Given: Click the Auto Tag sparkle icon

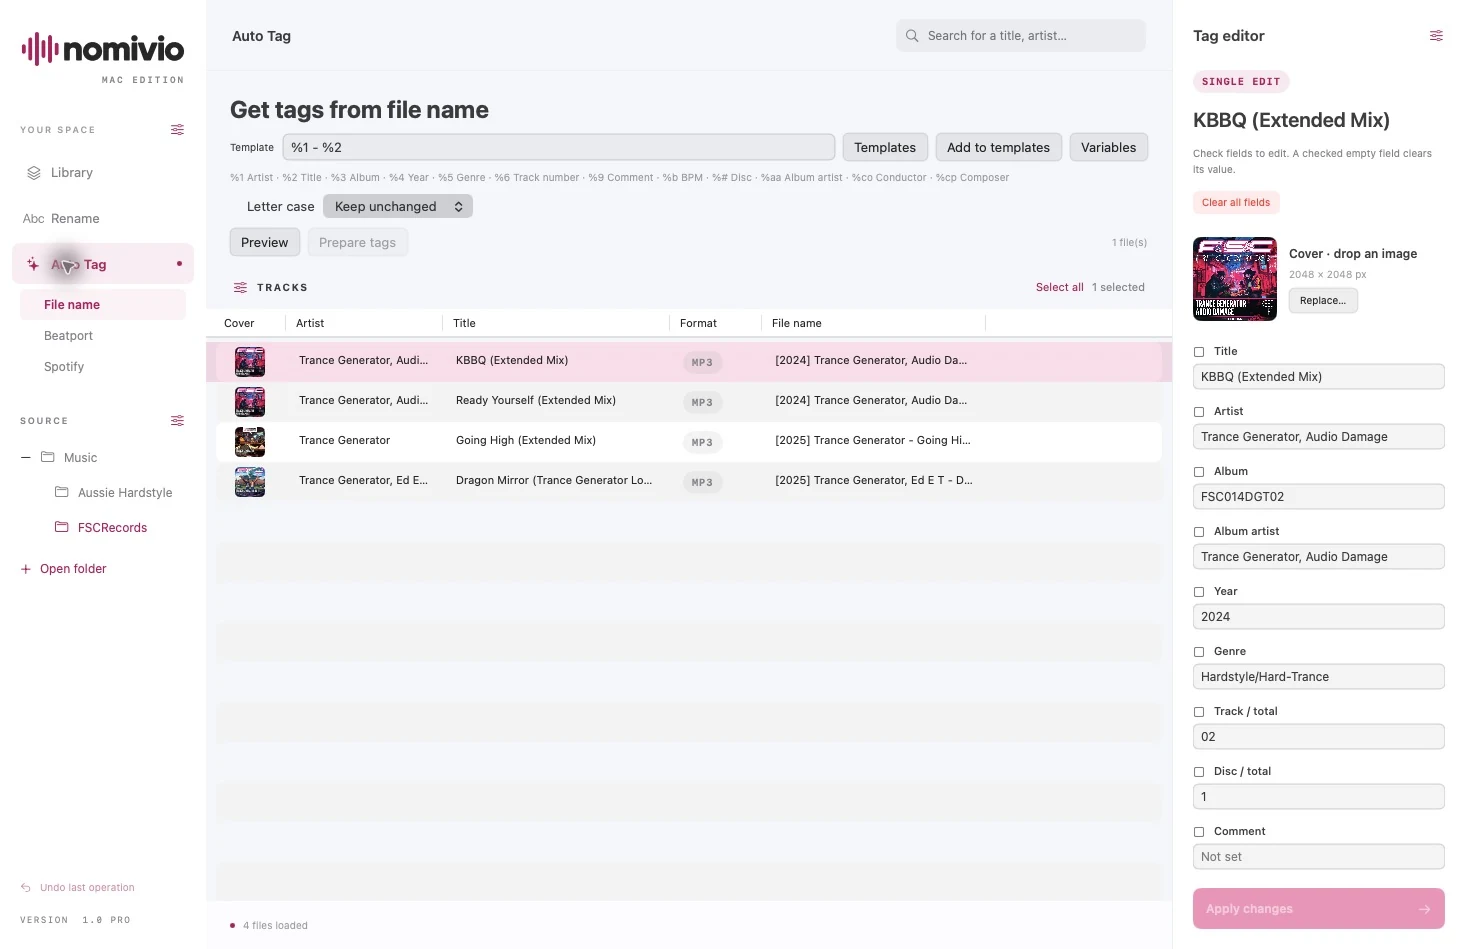Looking at the screenshot, I should (33, 265).
